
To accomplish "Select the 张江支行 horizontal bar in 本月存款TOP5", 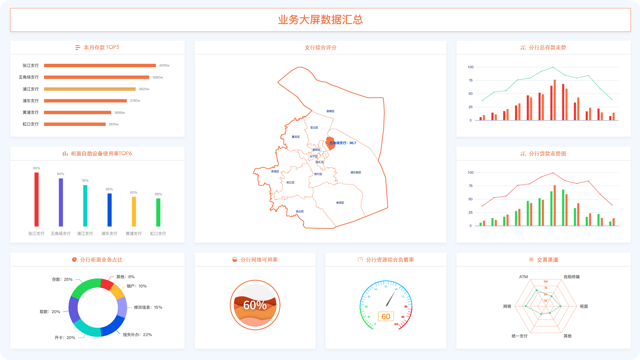I will pyautogui.click(x=100, y=65).
